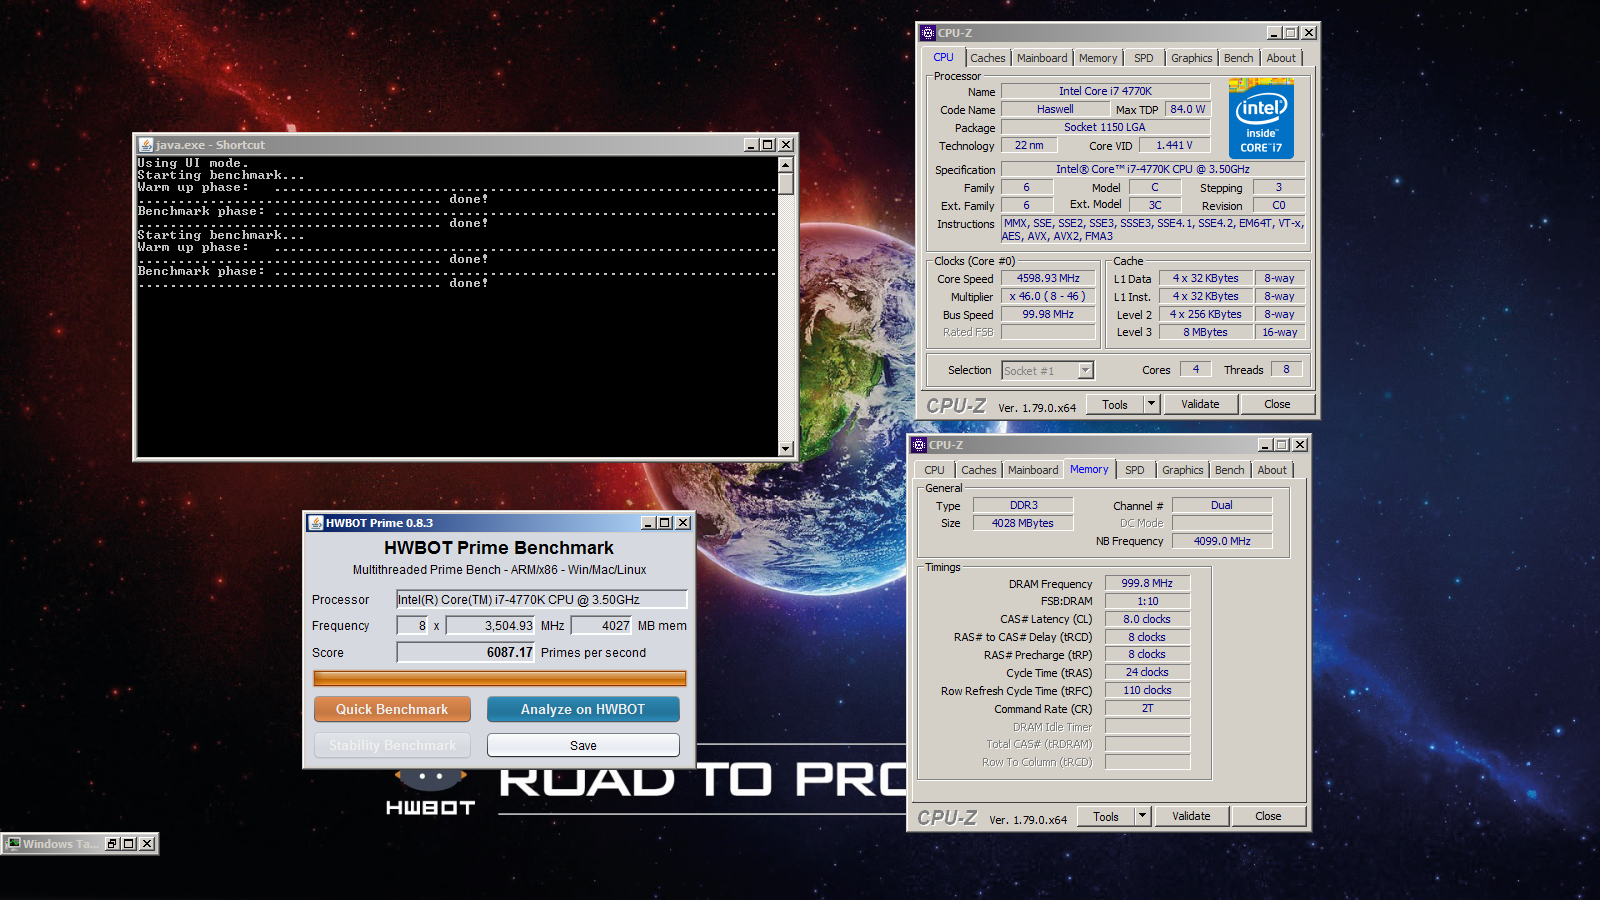This screenshot has height=900, width=1600.
Task: Restore the minimized Windows Task Manager window
Action: click(x=112, y=844)
